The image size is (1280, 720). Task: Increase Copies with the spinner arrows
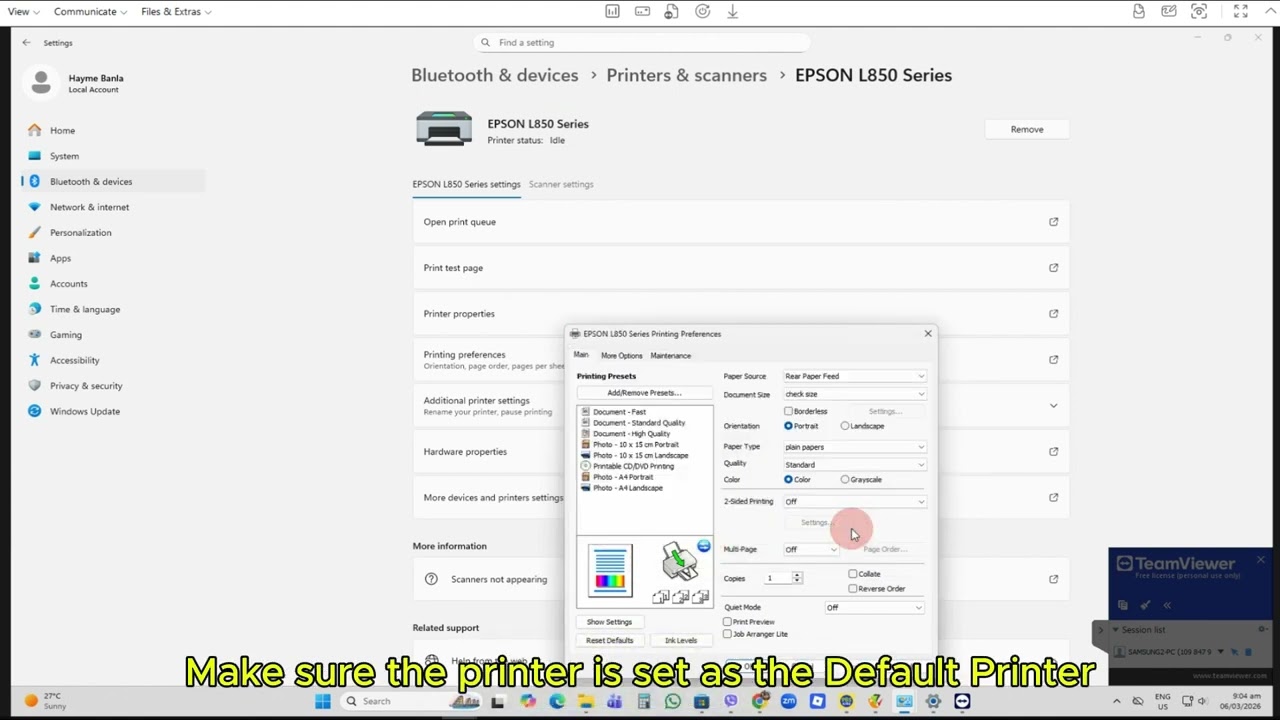click(797, 576)
